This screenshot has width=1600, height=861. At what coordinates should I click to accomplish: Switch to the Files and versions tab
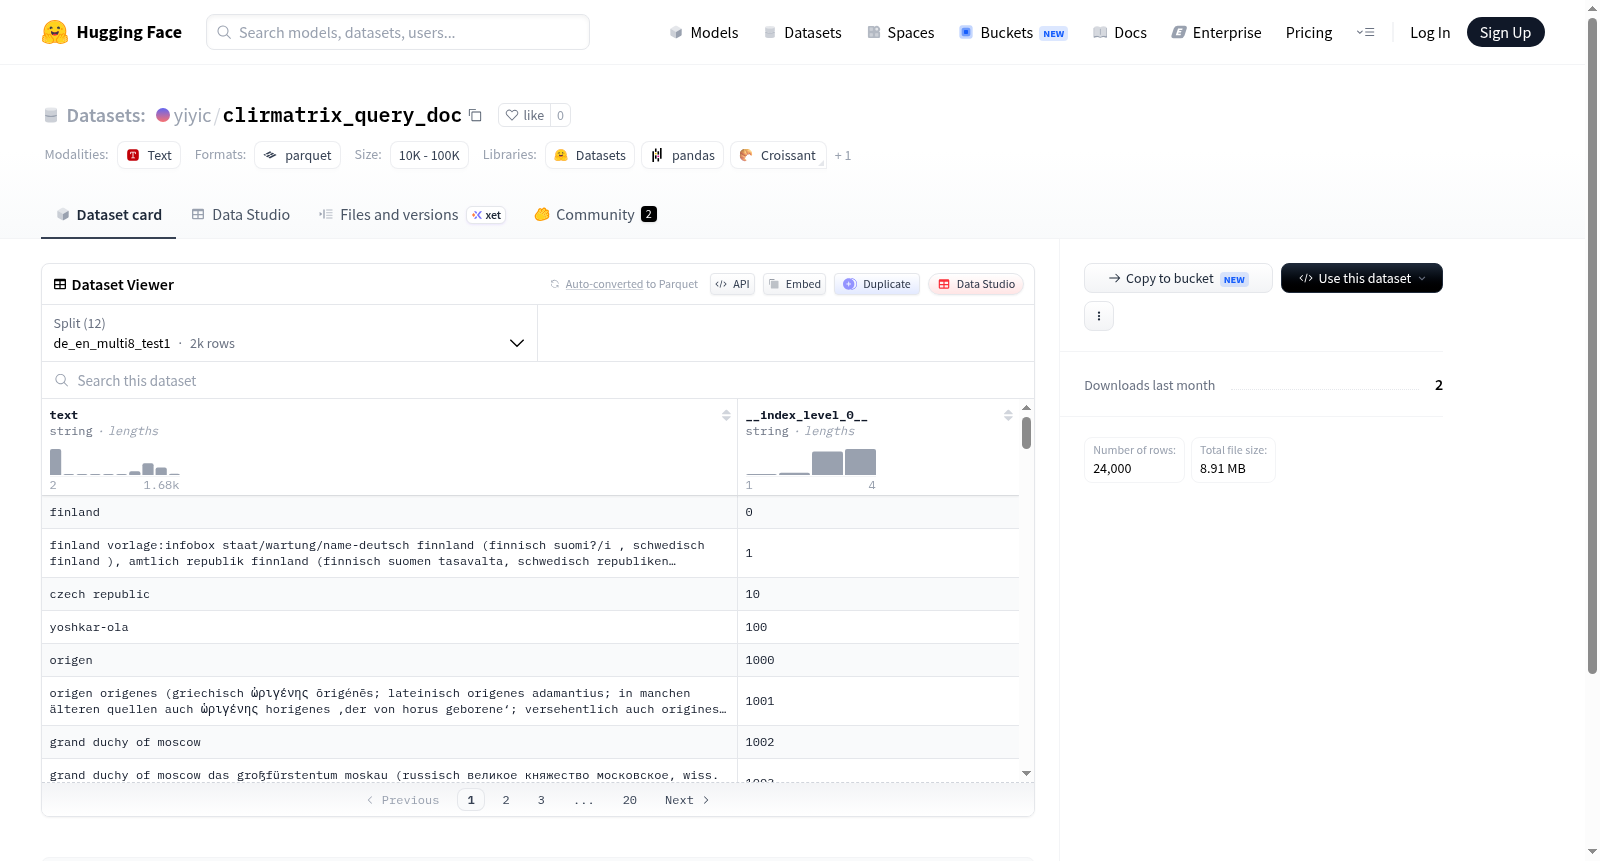(x=412, y=214)
